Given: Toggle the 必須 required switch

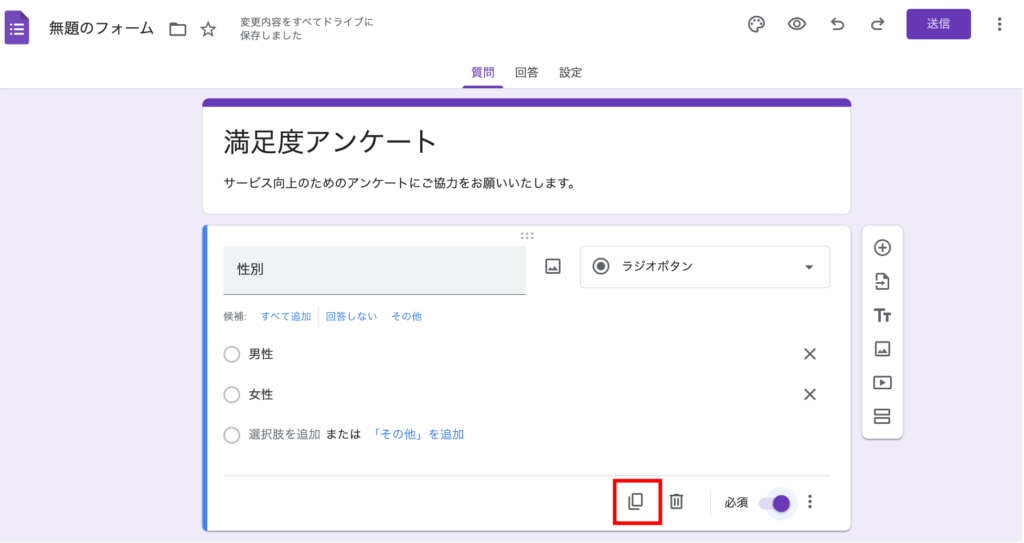Looking at the screenshot, I should pos(775,503).
